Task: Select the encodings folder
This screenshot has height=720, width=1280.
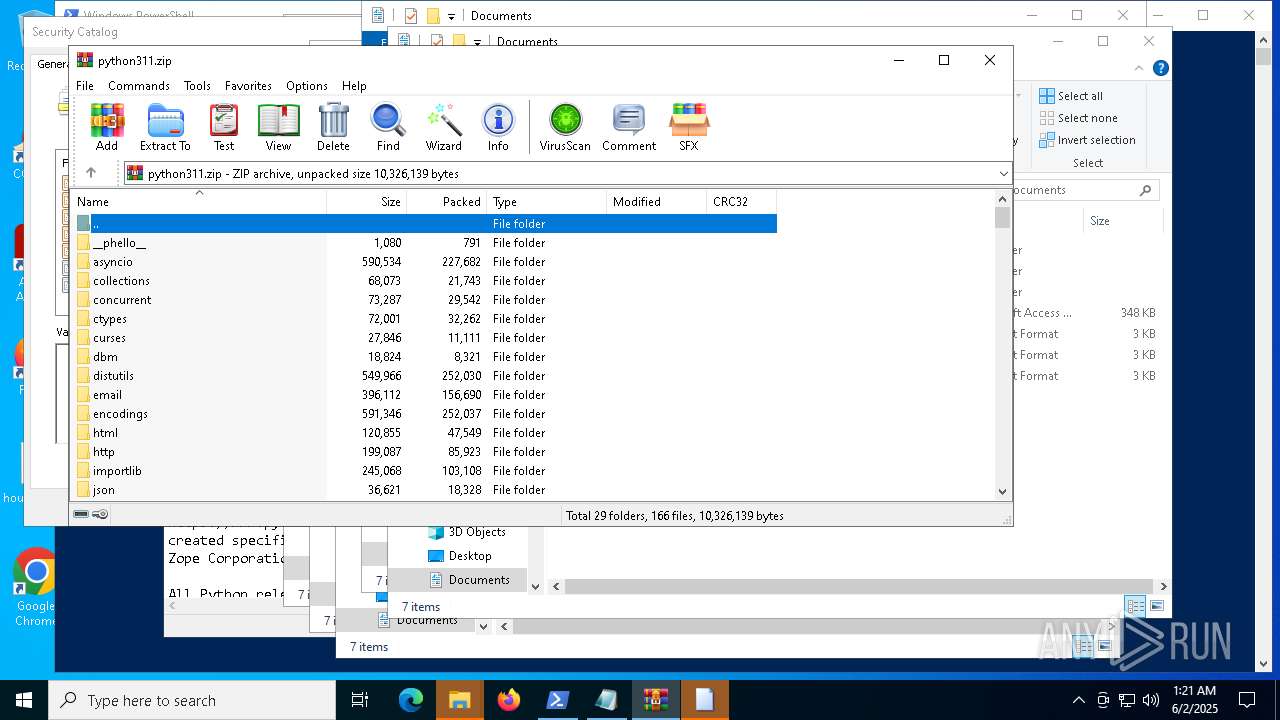Action: 426,414
